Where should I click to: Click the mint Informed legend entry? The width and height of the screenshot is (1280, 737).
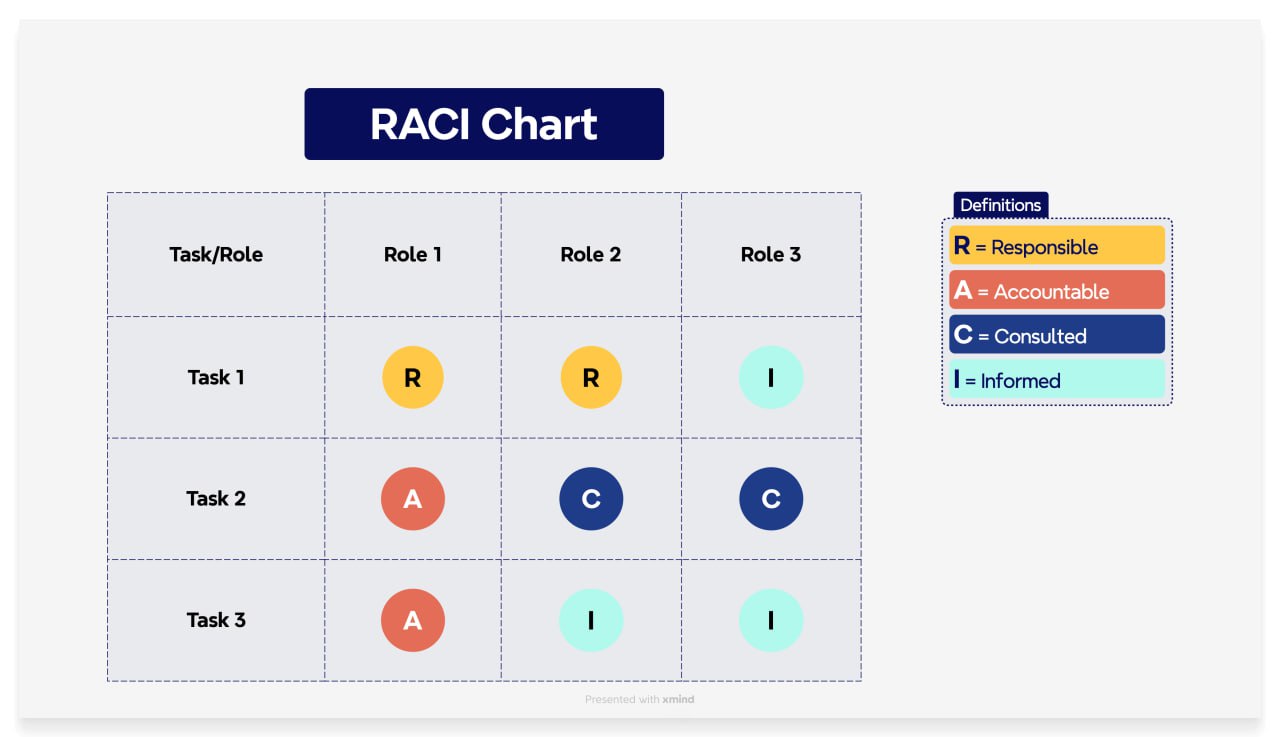[1057, 380]
